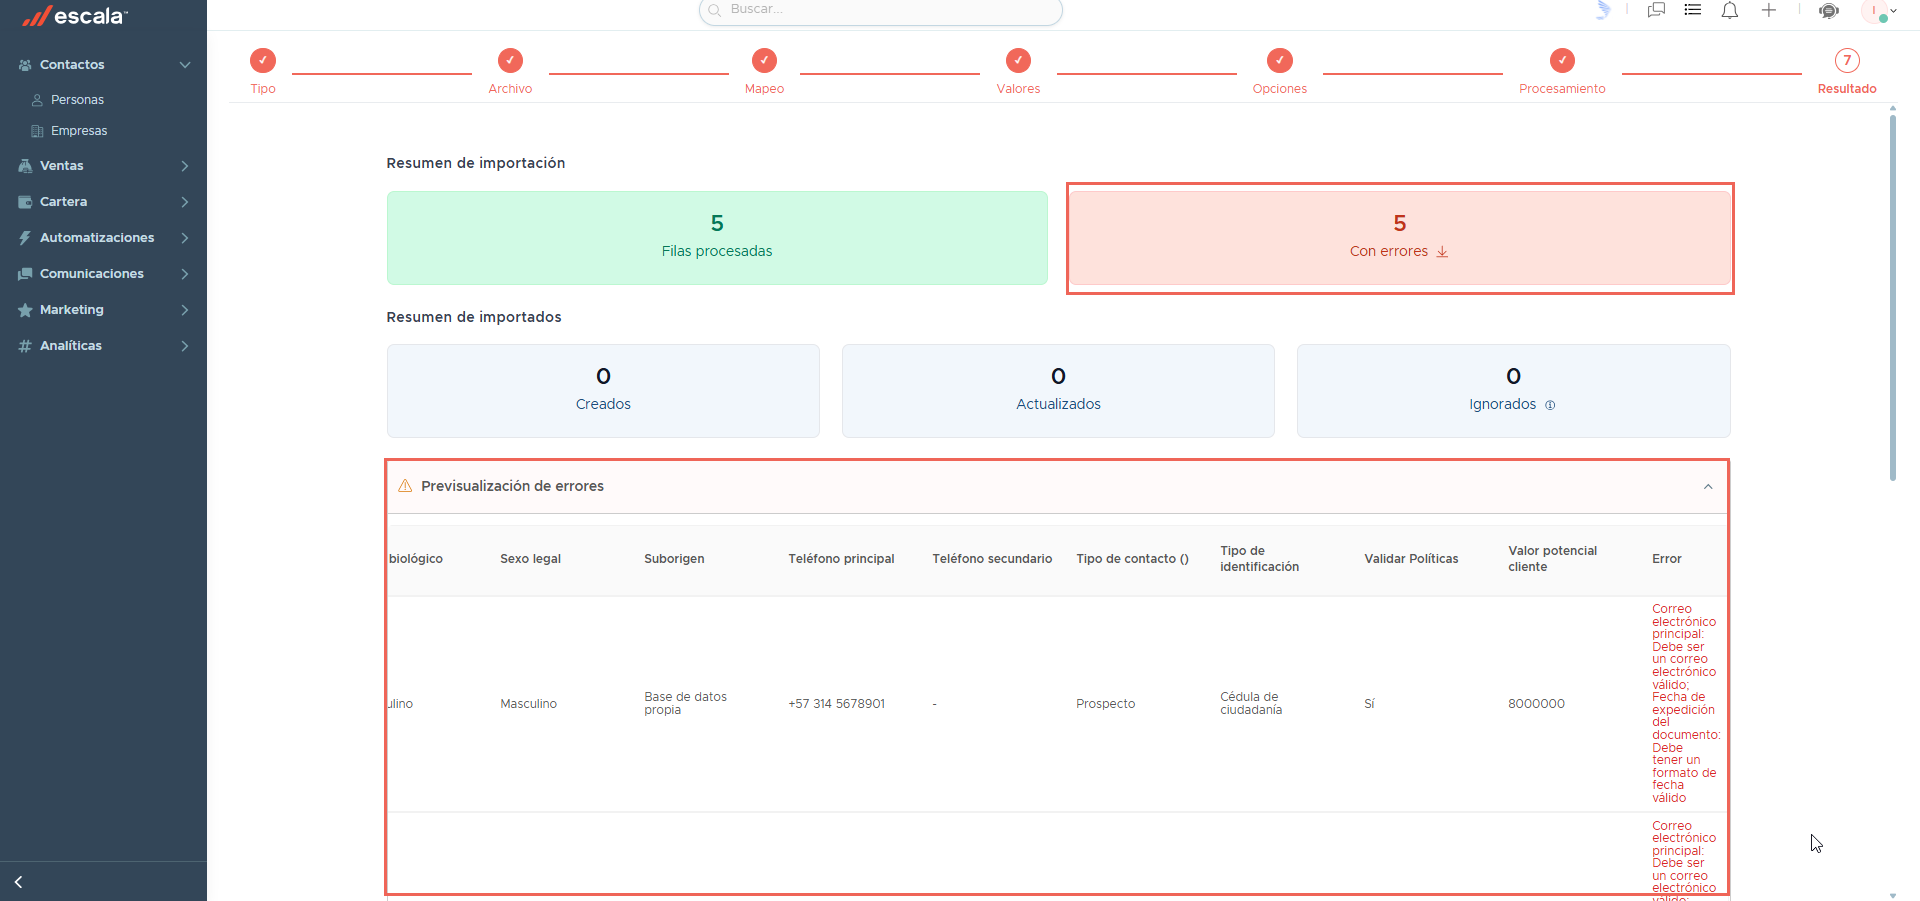
Task: Click step 7 Resultado circle
Action: click(x=1847, y=60)
